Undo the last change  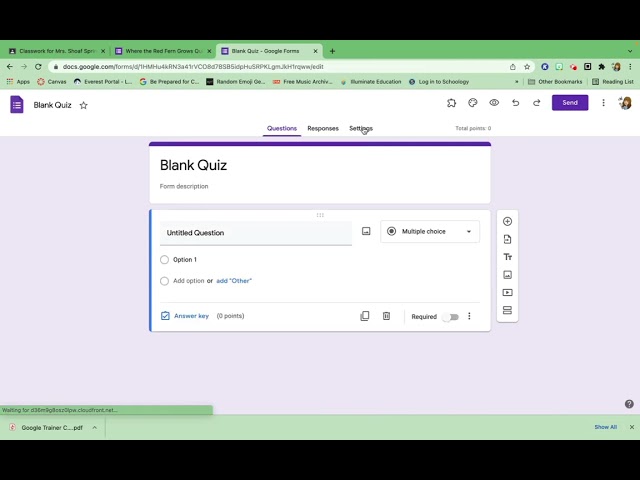pyautogui.click(x=516, y=103)
